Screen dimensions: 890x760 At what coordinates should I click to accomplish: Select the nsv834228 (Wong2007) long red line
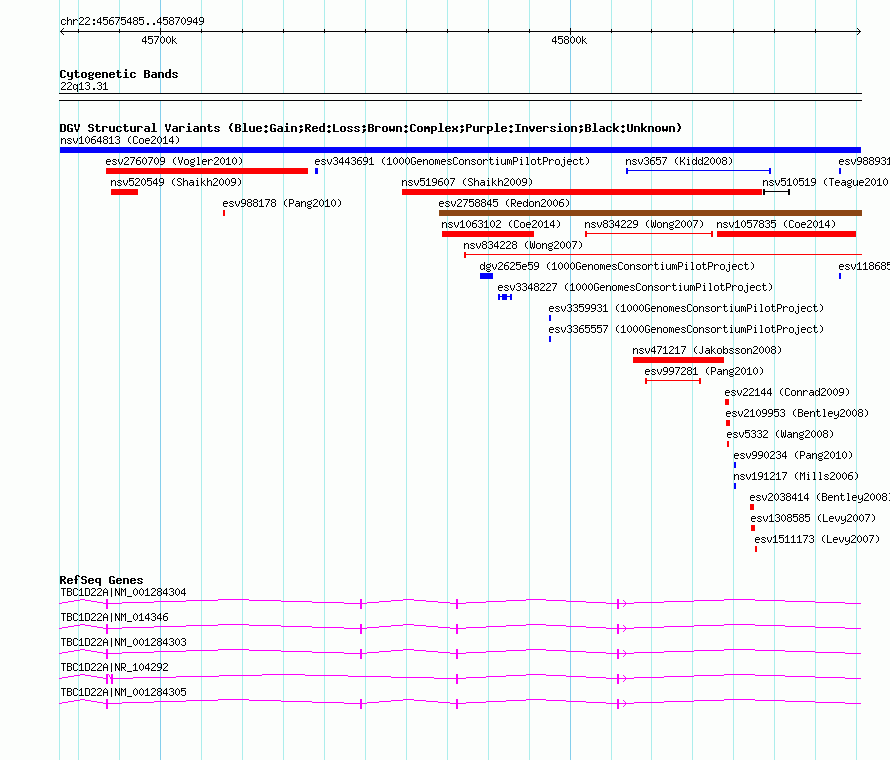pos(663,255)
